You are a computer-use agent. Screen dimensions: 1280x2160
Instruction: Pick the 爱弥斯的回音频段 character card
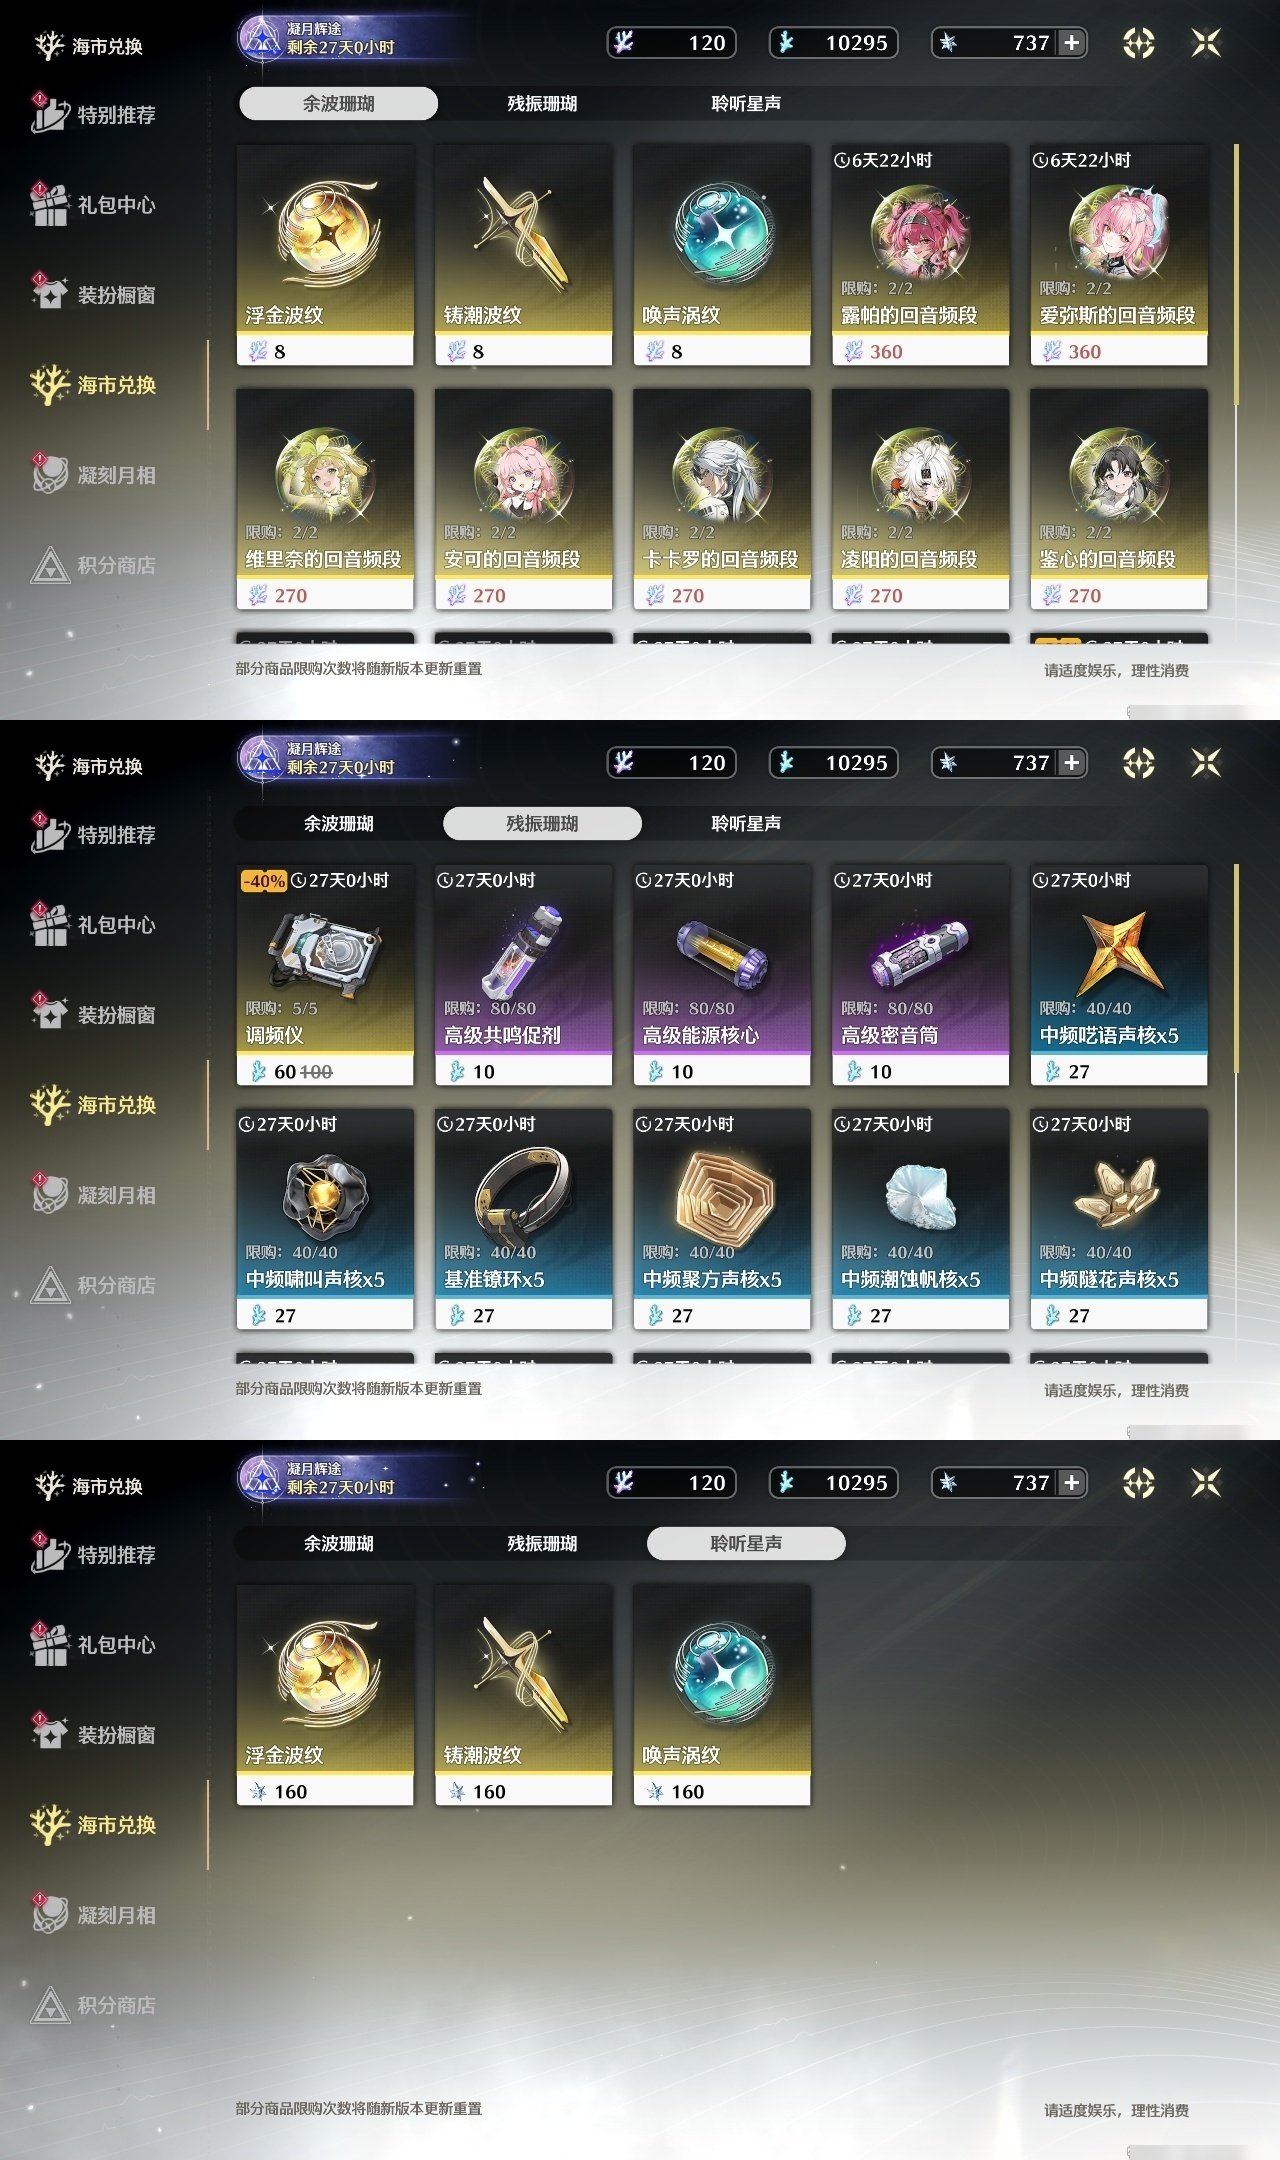click(1119, 255)
